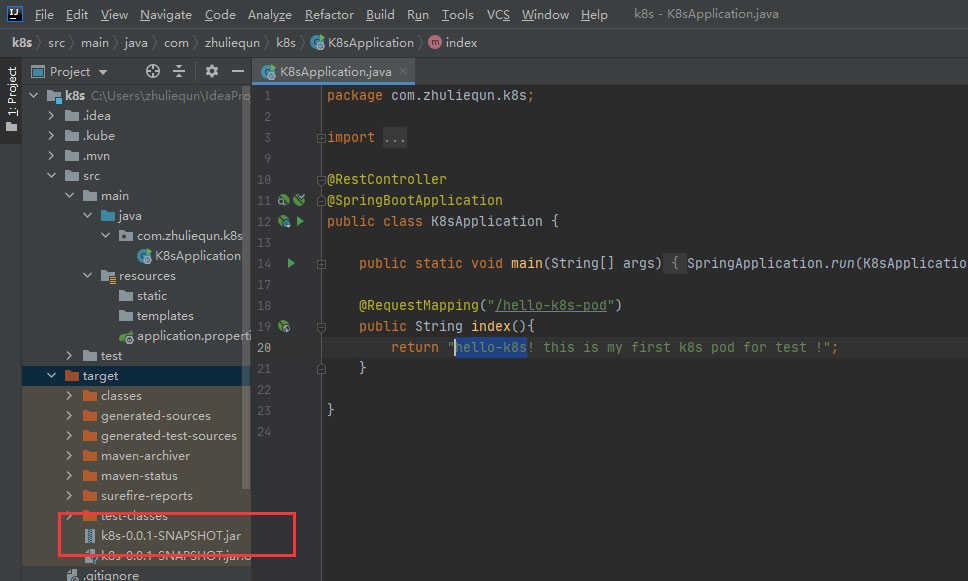
Task: Click the /hello-k8s-pod request mapping link
Action: pos(551,305)
